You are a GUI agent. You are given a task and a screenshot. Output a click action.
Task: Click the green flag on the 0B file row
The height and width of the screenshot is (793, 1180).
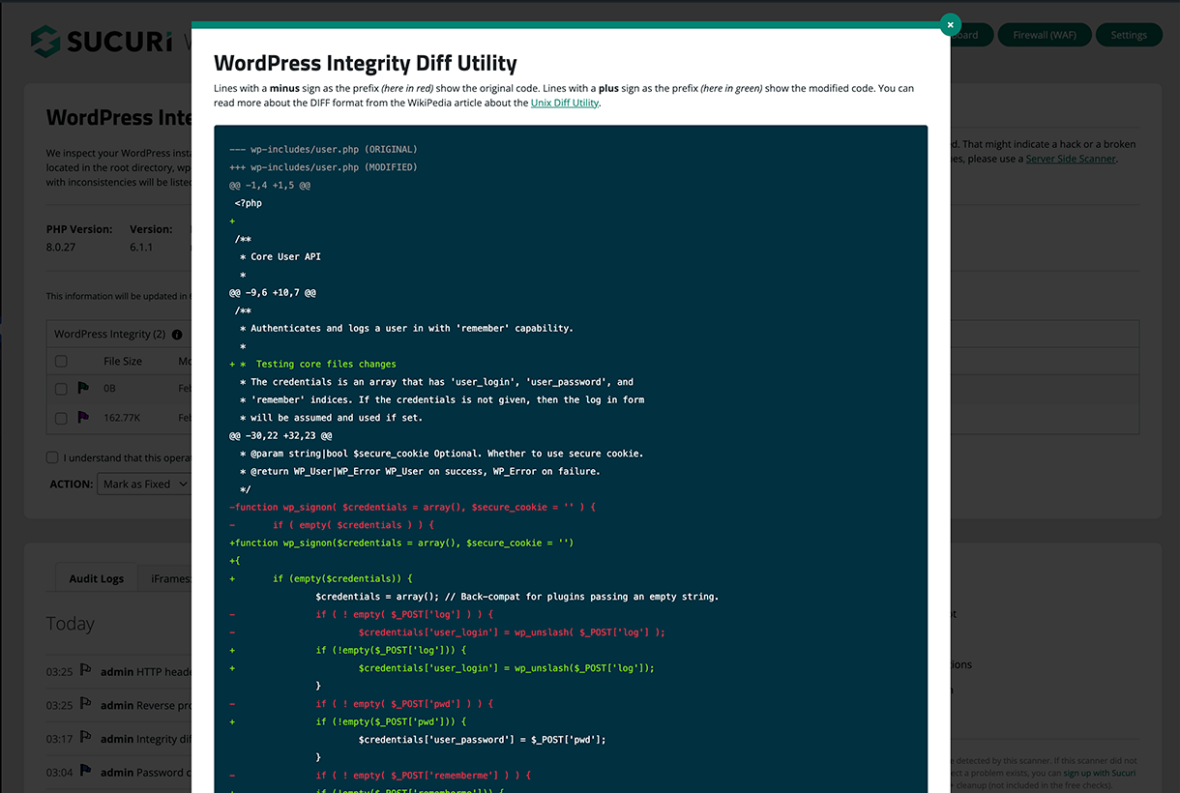84,388
